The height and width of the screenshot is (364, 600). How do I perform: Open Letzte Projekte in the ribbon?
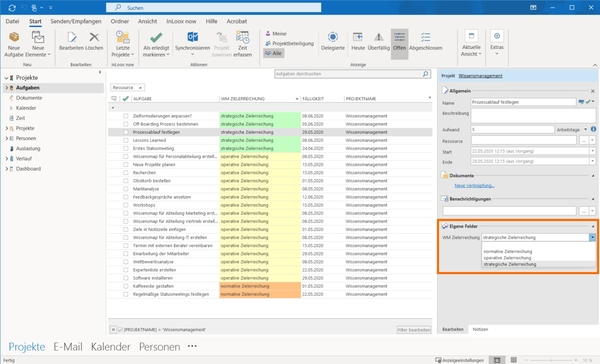123,44
